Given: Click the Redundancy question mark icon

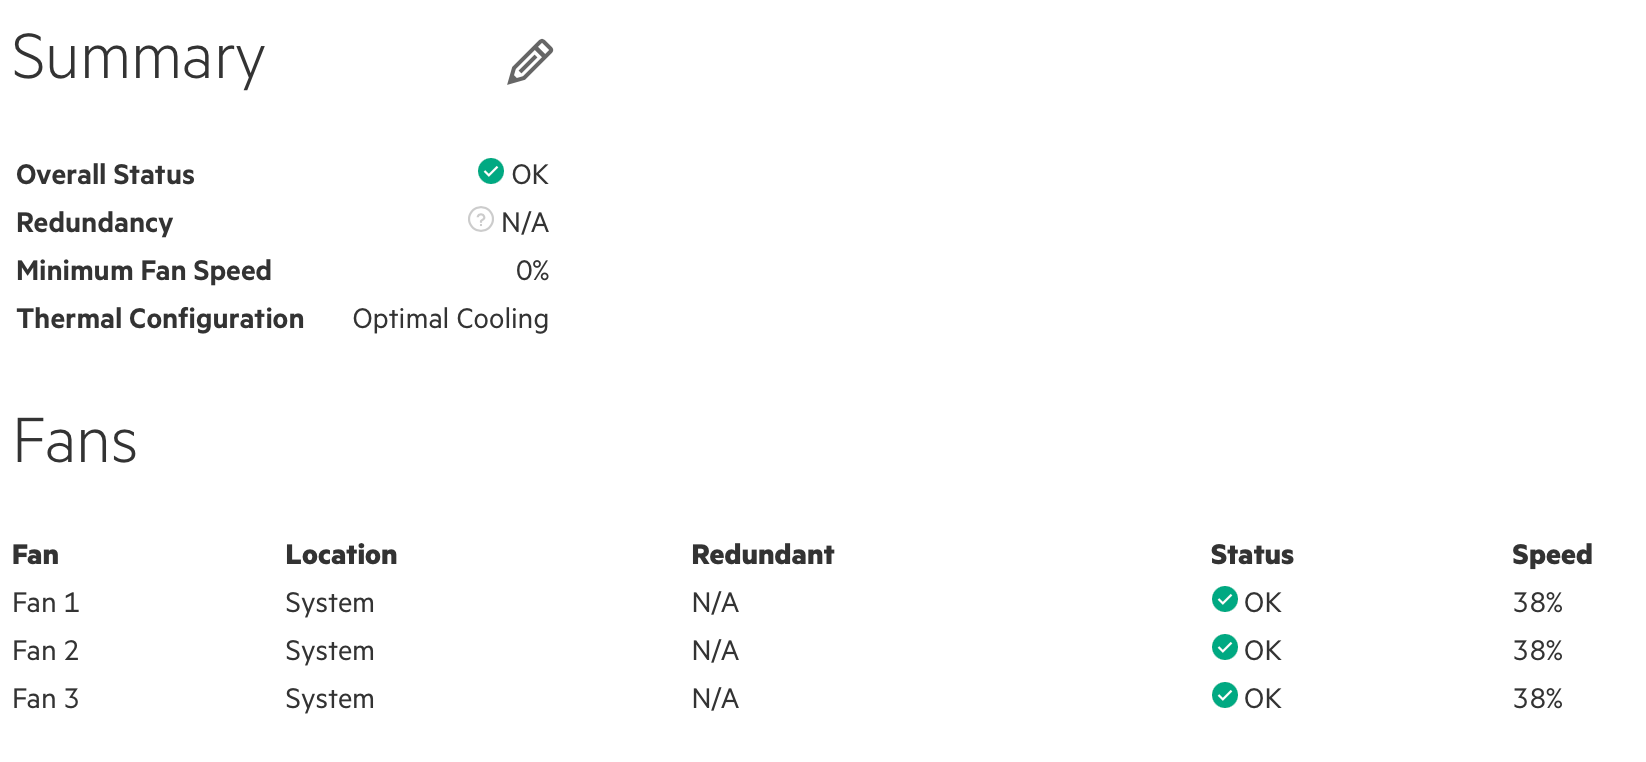Looking at the screenshot, I should (481, 219).
